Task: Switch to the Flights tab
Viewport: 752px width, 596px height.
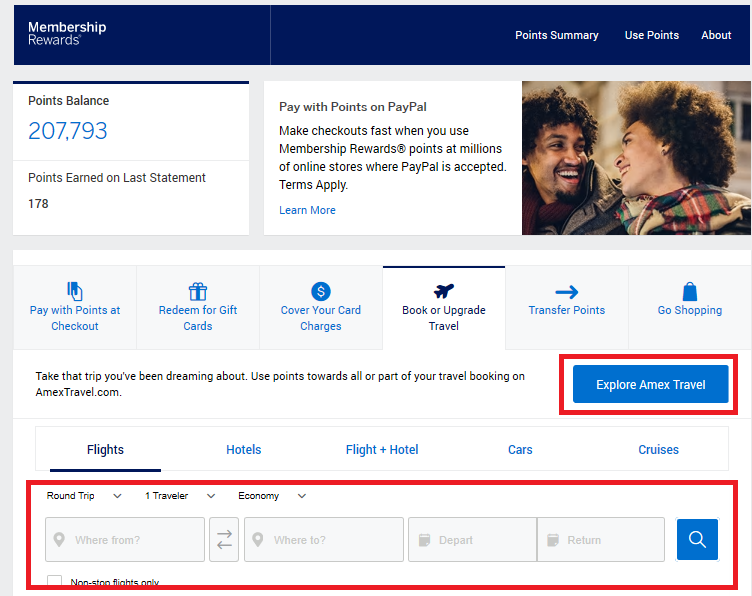Action: pyautogui.click(x=105, y=450)
